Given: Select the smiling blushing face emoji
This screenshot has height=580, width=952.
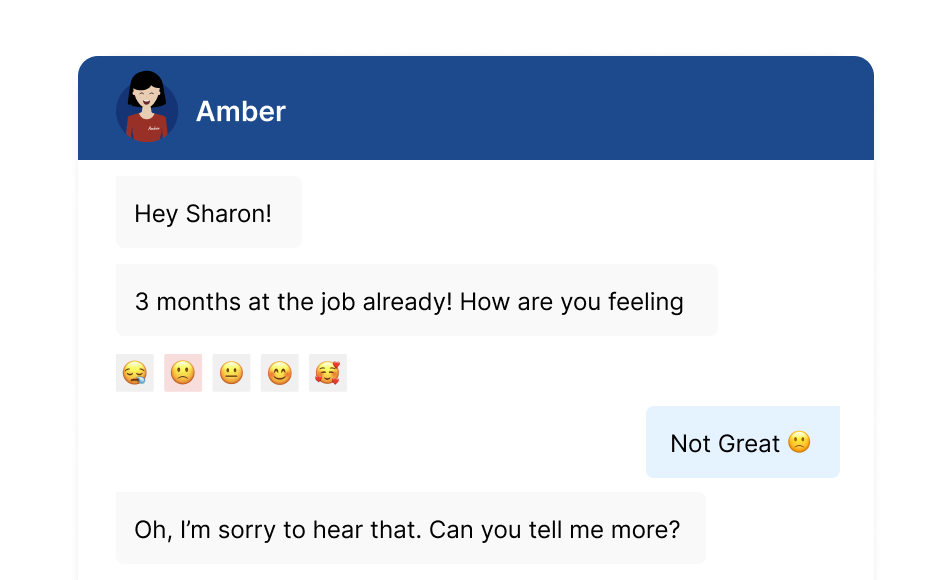Looking at the screenshot, I should tap(280, 373).
